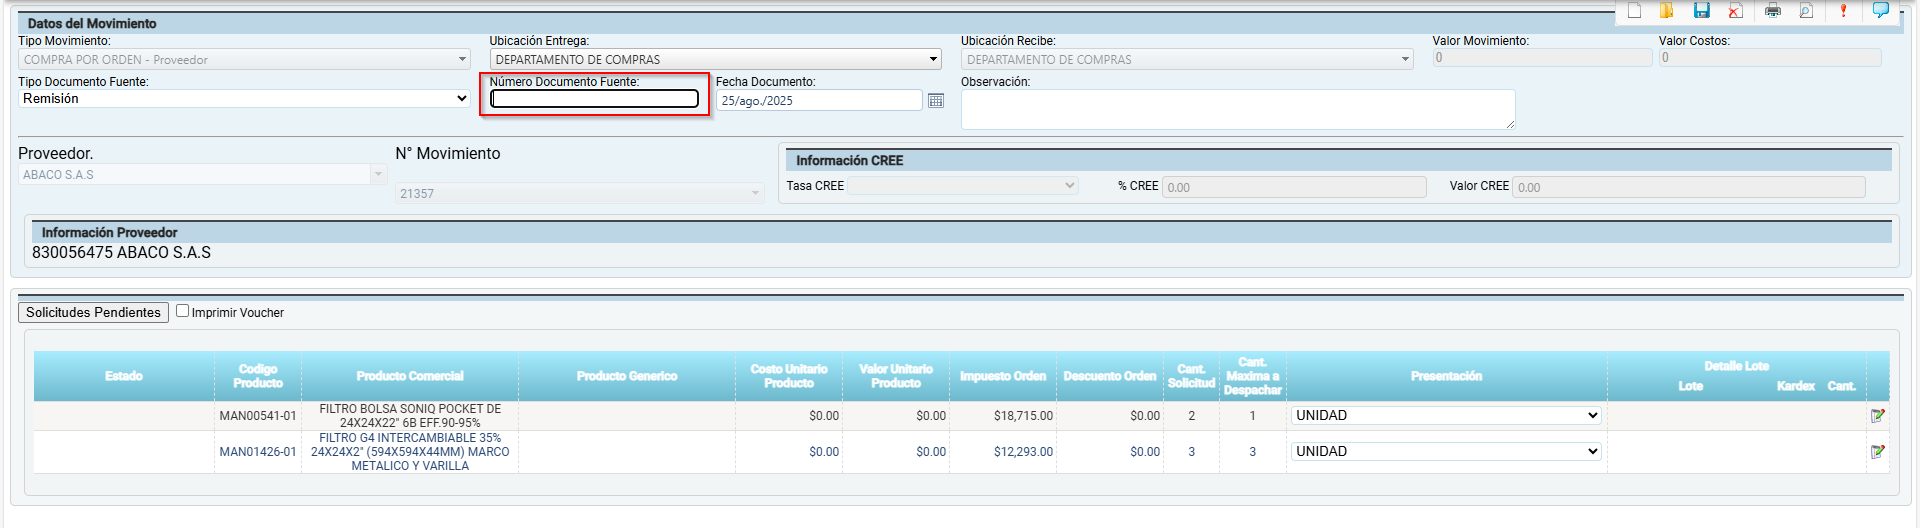Click the delete document red X icon
This screenshot has width=1920, height=528.
(x=1736, y=11)
